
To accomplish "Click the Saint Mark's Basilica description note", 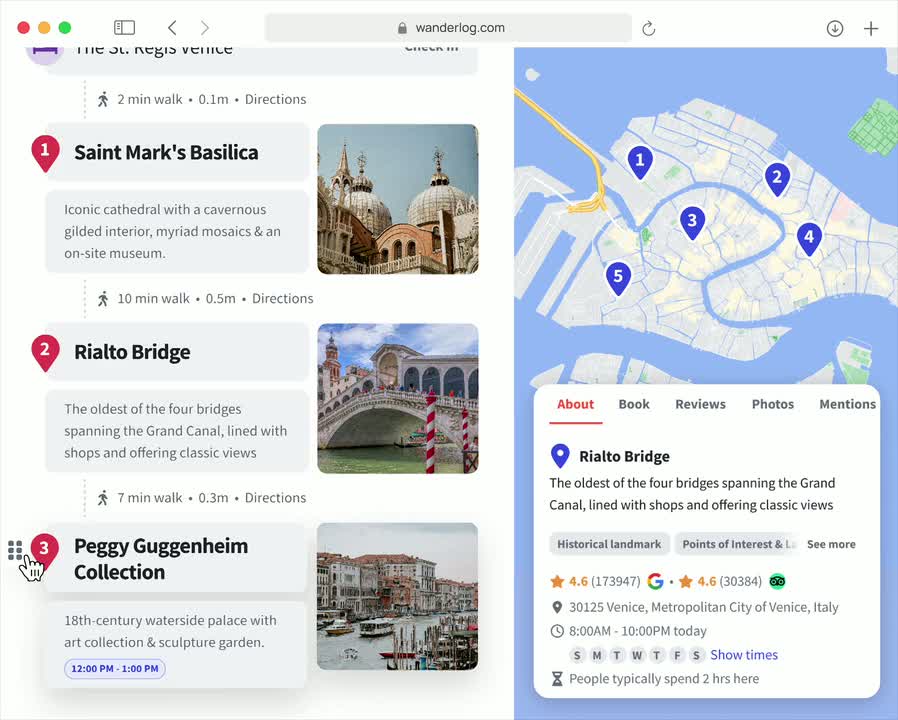I will tap(177, 231).
